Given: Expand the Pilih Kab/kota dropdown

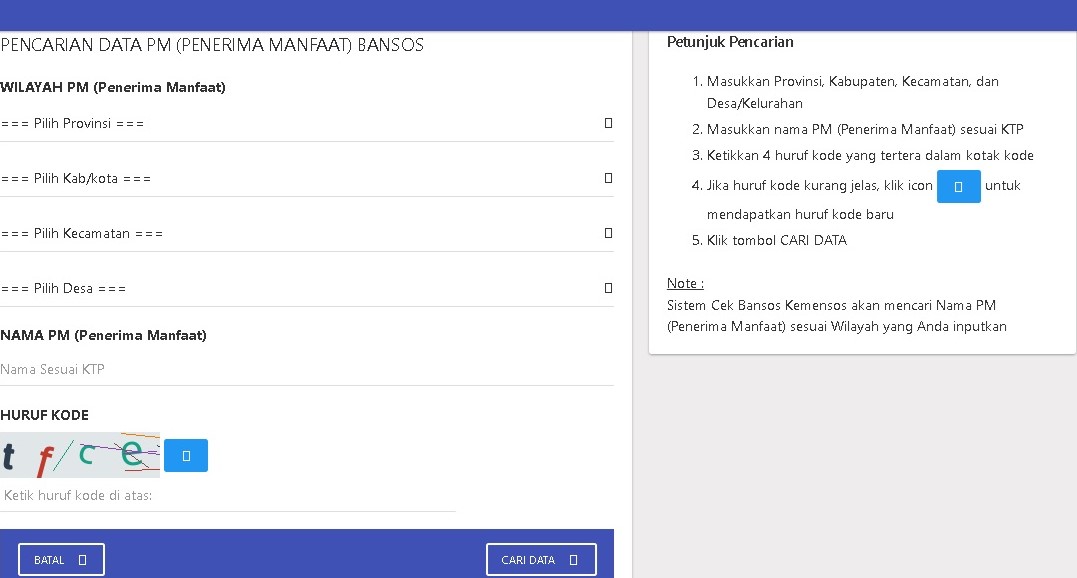Looking at the screenshot, I should [306, 179].
